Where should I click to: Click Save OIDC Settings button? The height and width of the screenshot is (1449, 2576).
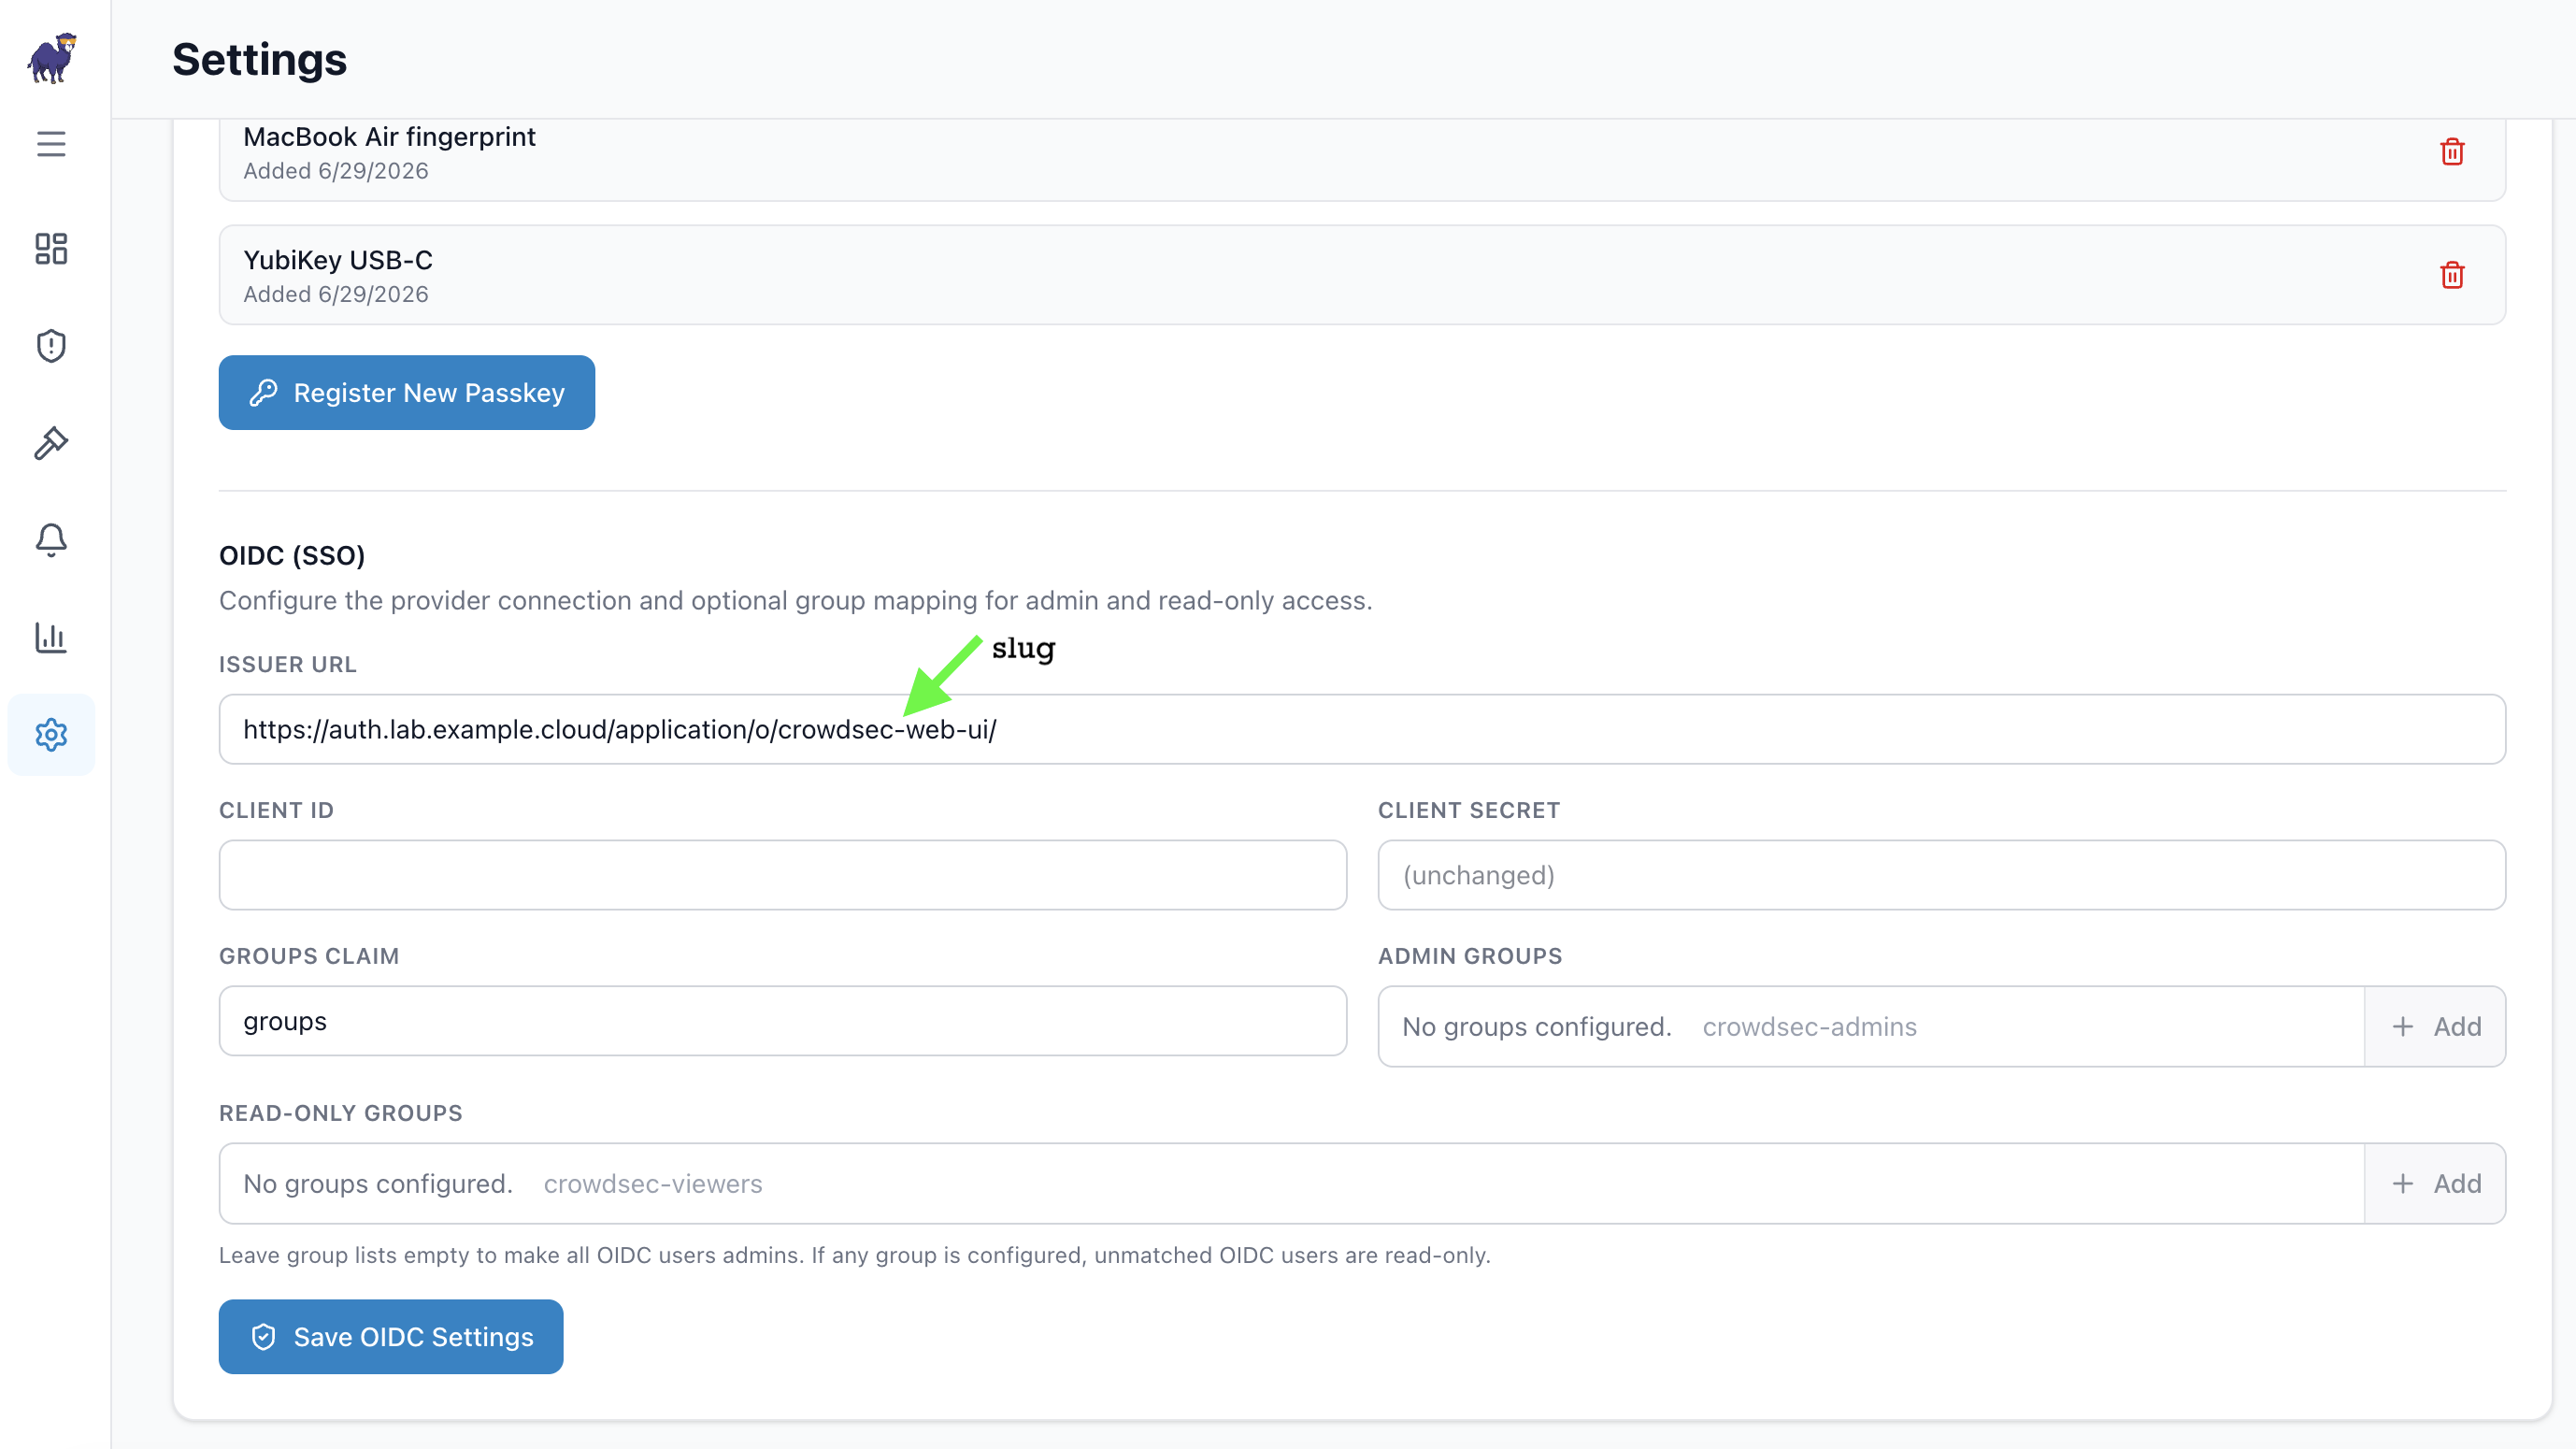click(x=391, y=1337)
